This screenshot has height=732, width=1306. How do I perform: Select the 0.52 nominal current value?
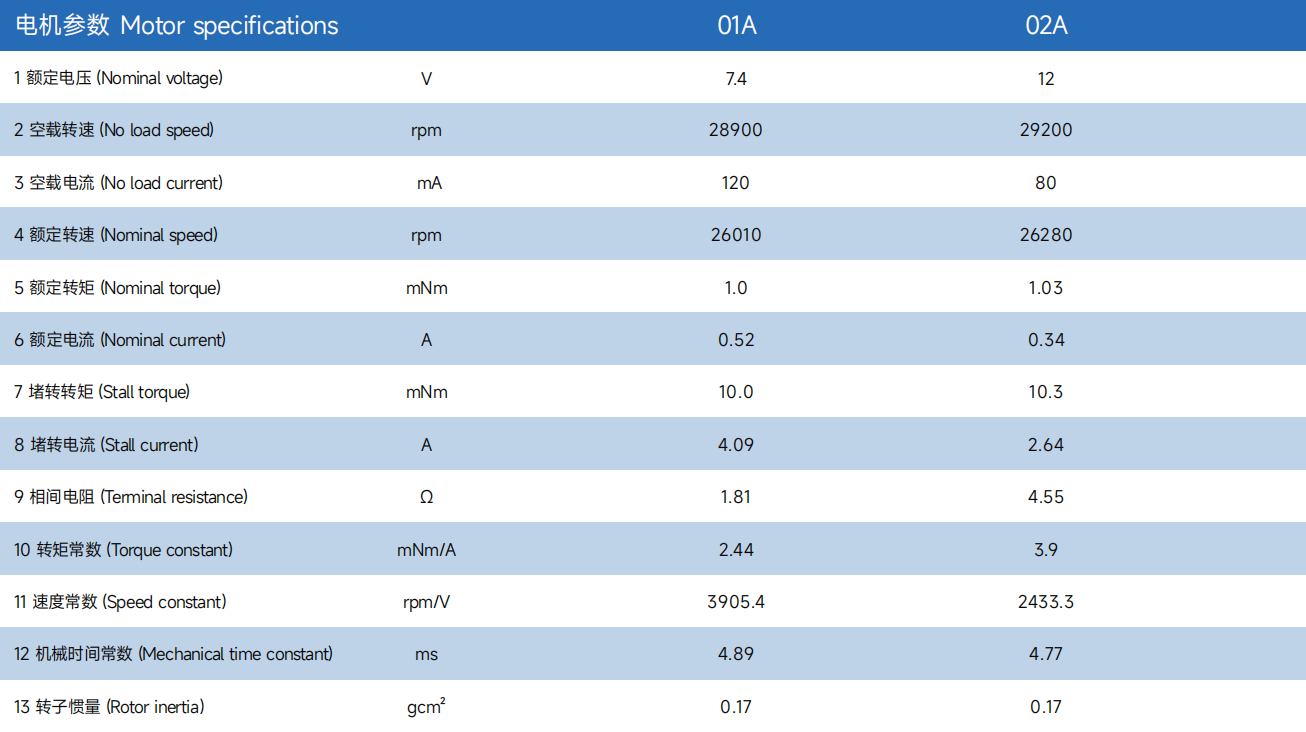pos(736,340)
